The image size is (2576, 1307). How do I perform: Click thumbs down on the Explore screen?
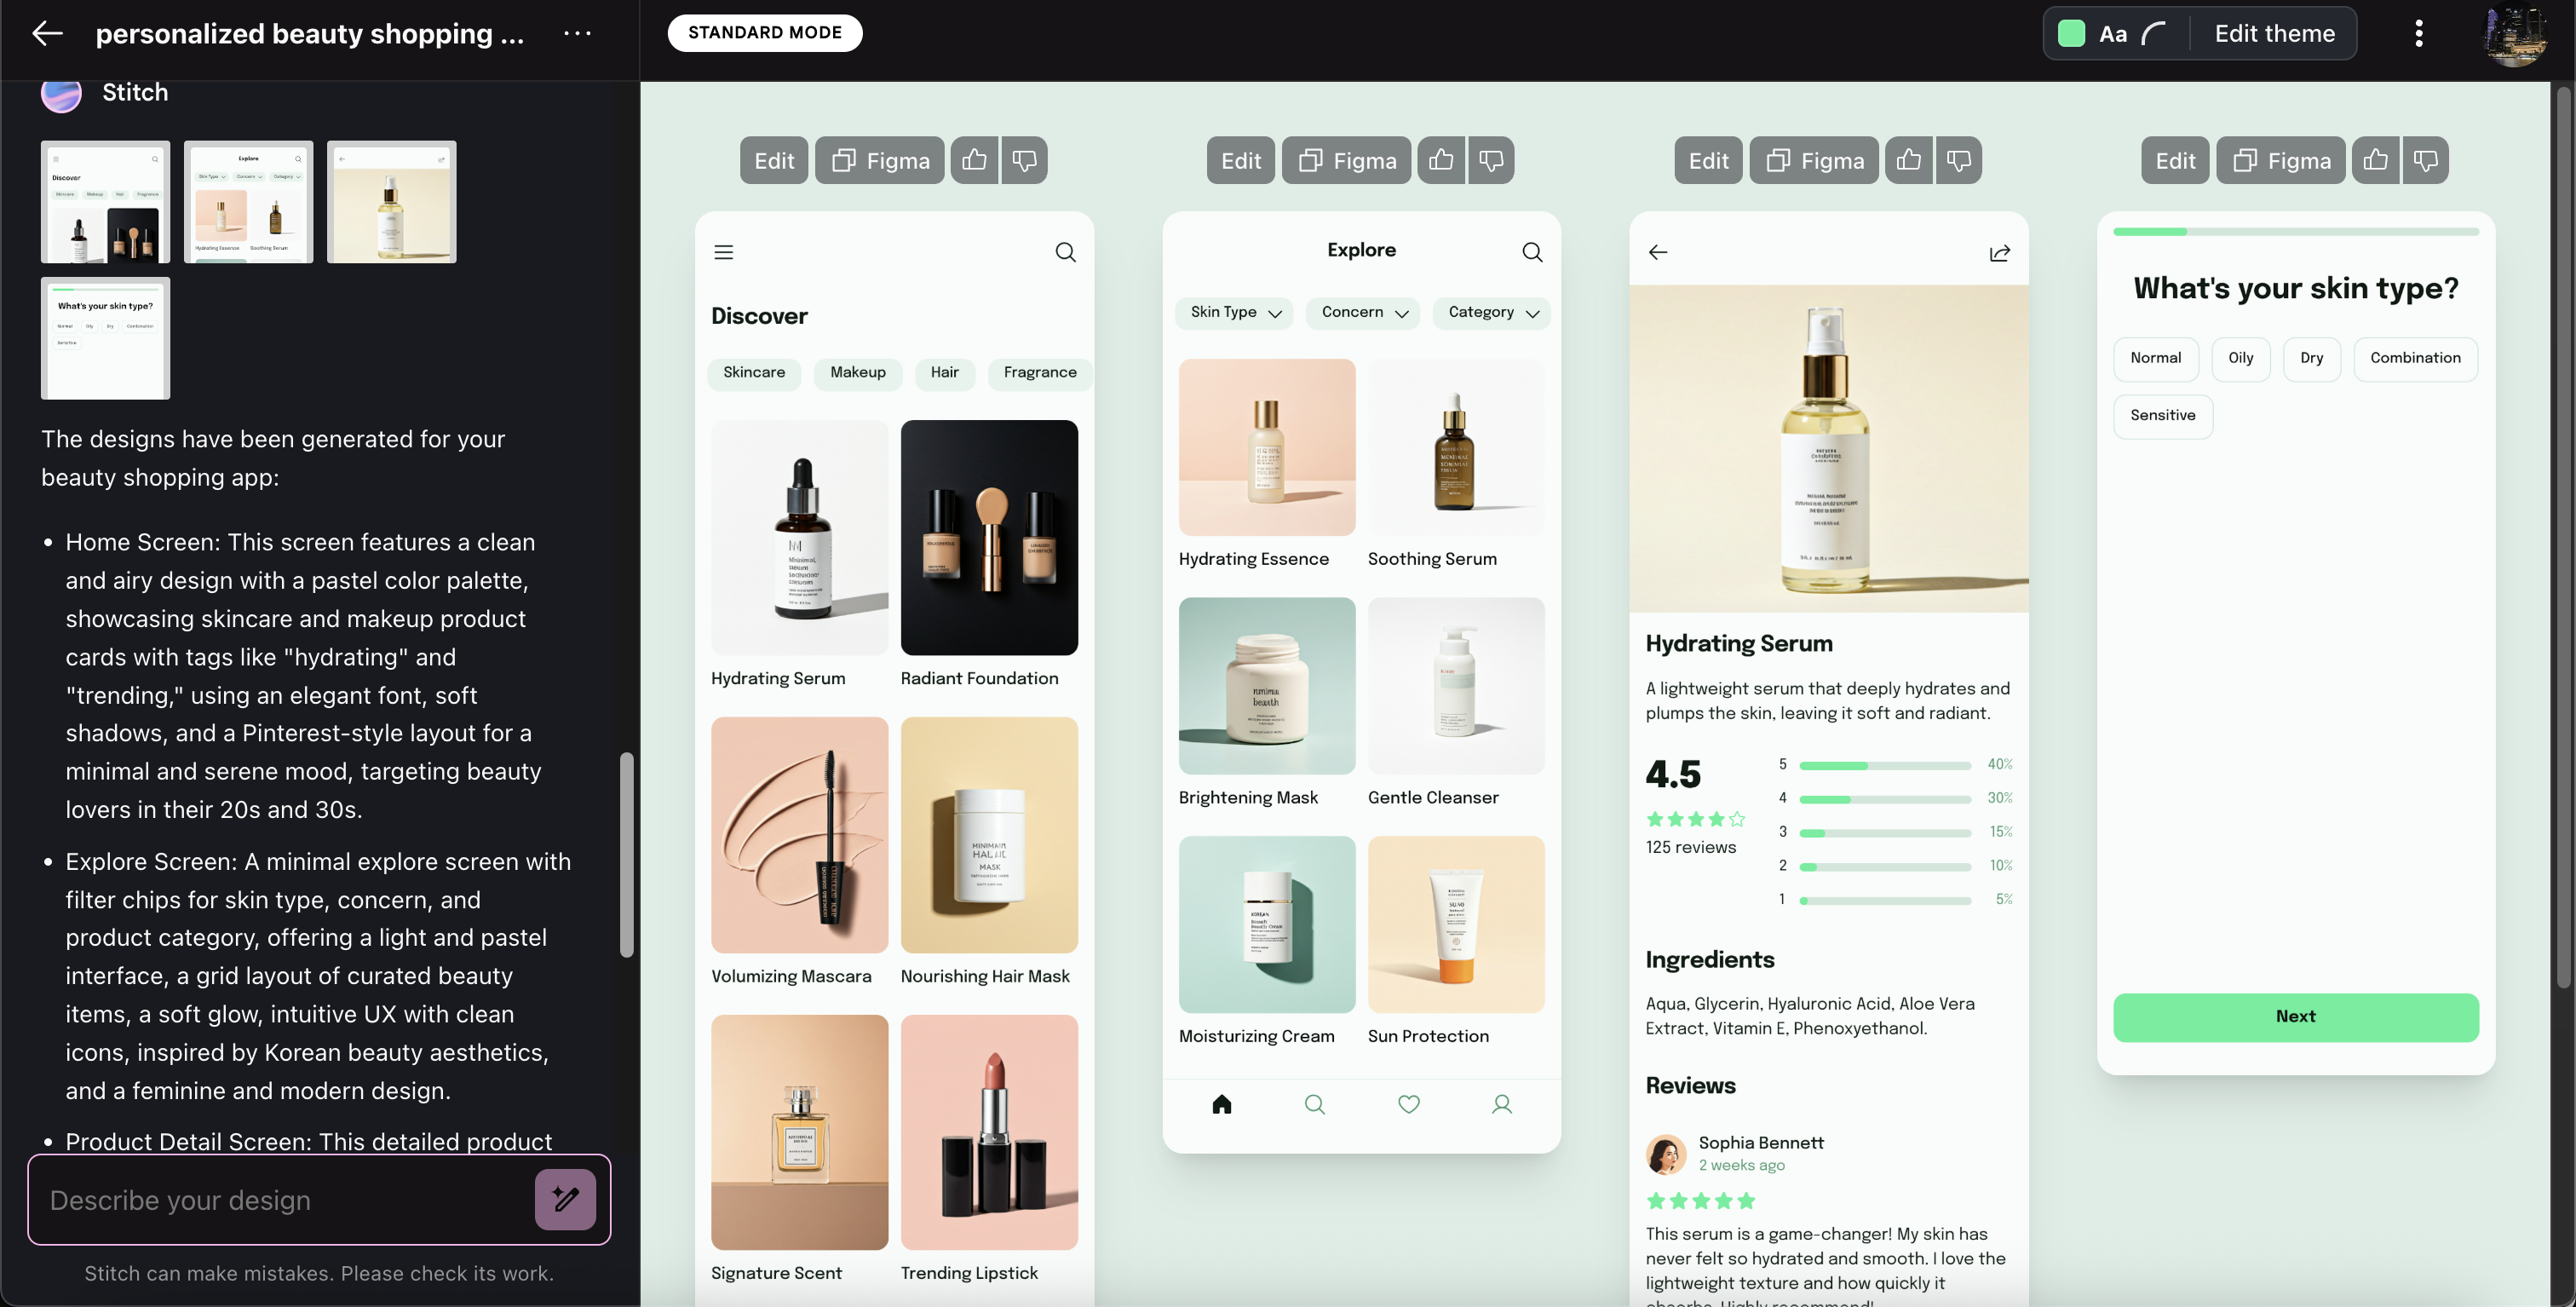(x=1491, y=160)
